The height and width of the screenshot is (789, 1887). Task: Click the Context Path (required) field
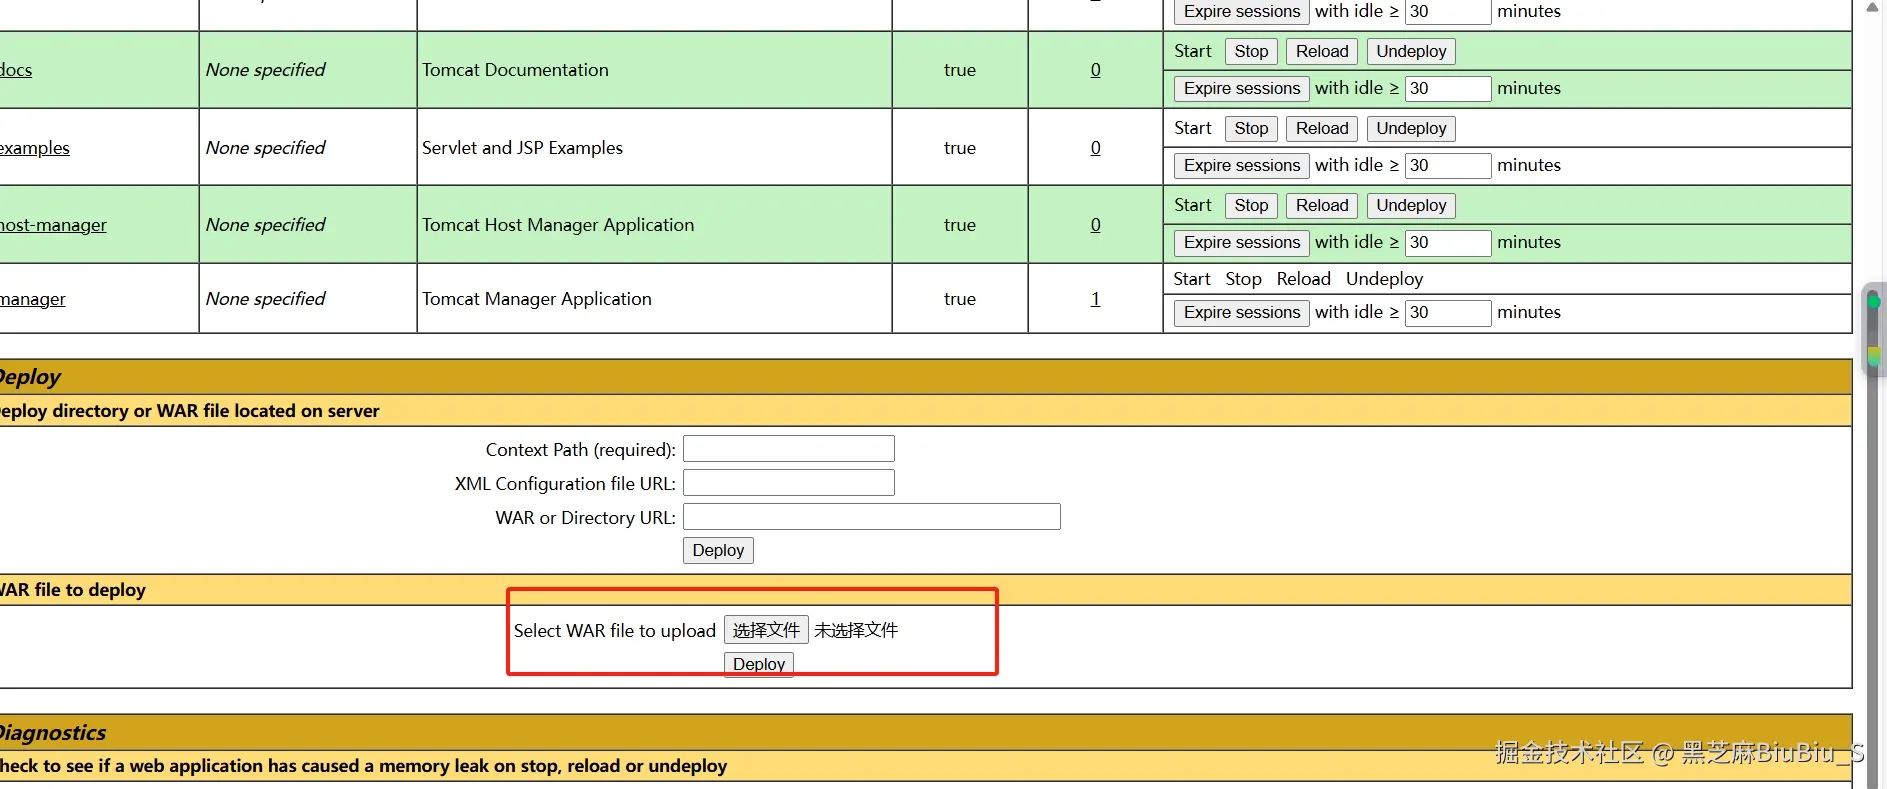pyautogui.click(x=789, y=449)
